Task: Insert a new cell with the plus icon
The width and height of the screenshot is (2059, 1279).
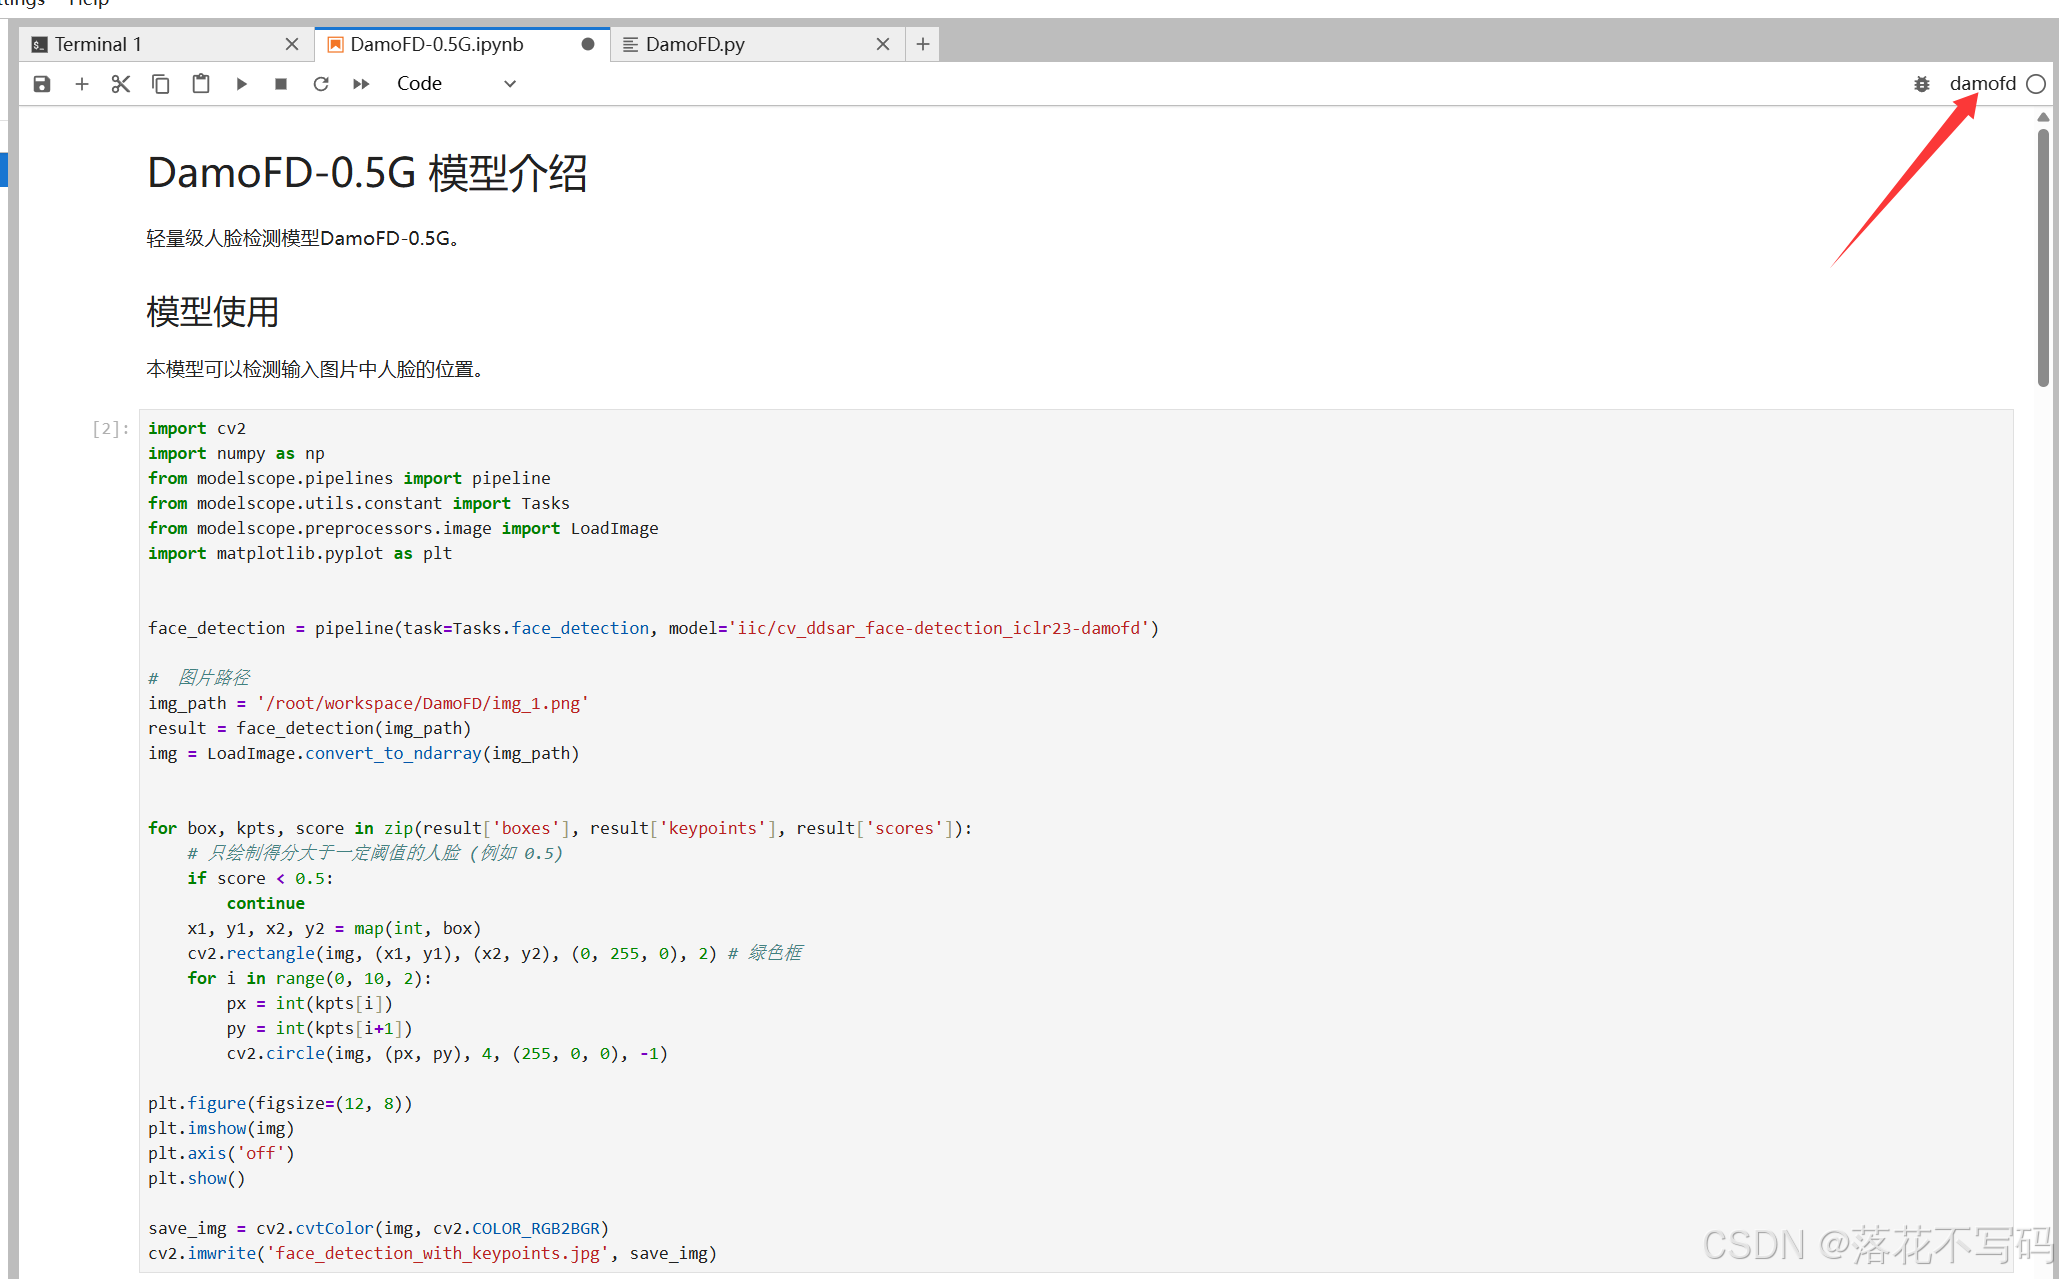Action: click(x=82, y=84)
